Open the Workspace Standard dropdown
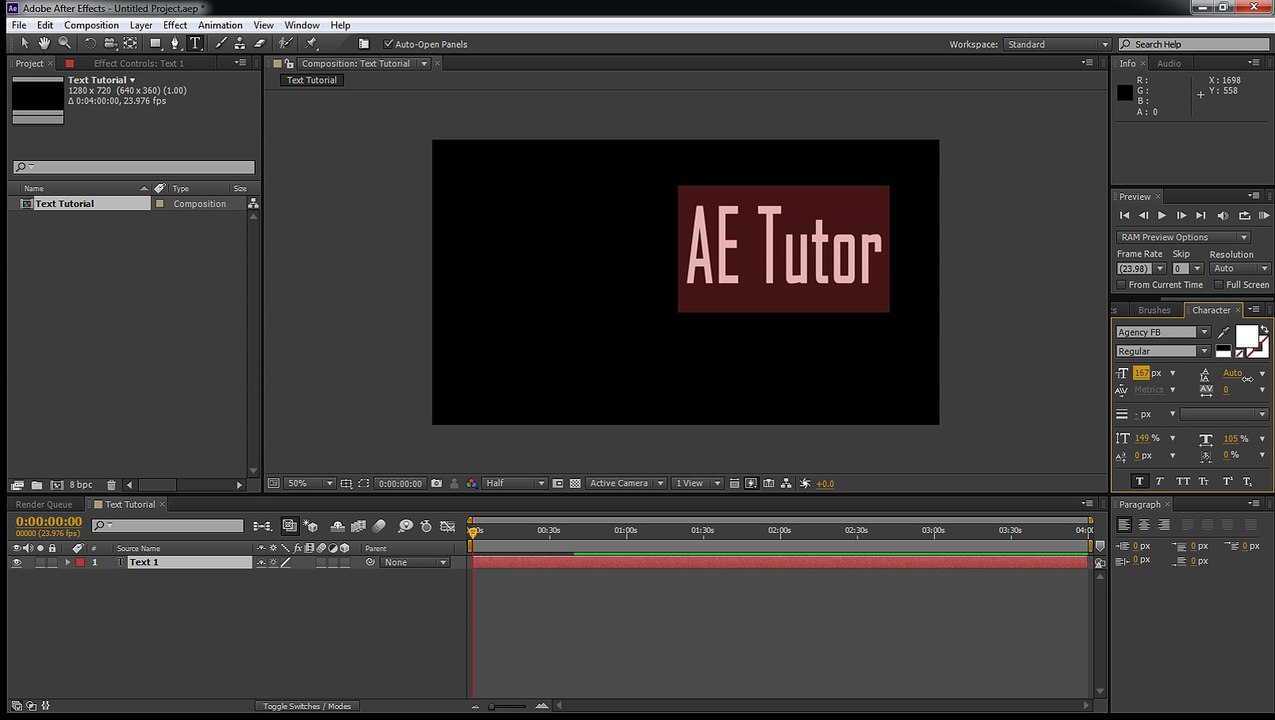Image resolution: width=1275 pixels, height=720 pixels. click(1058, 44)
